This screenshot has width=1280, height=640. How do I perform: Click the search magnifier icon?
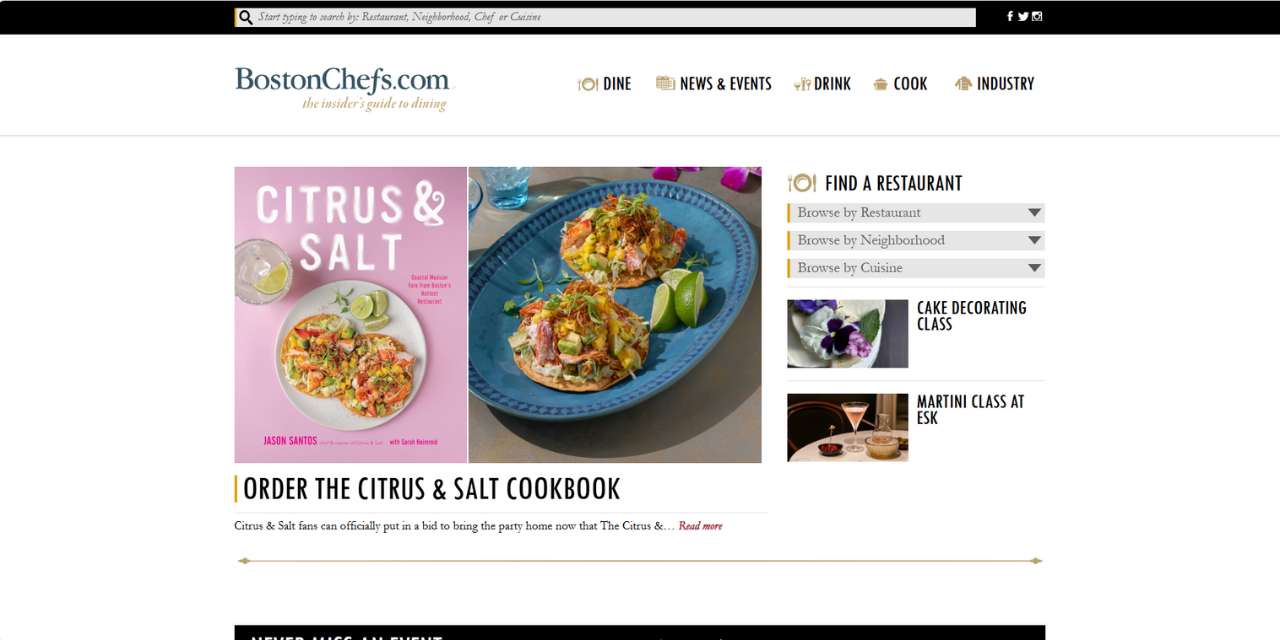(x=245, y=17)
